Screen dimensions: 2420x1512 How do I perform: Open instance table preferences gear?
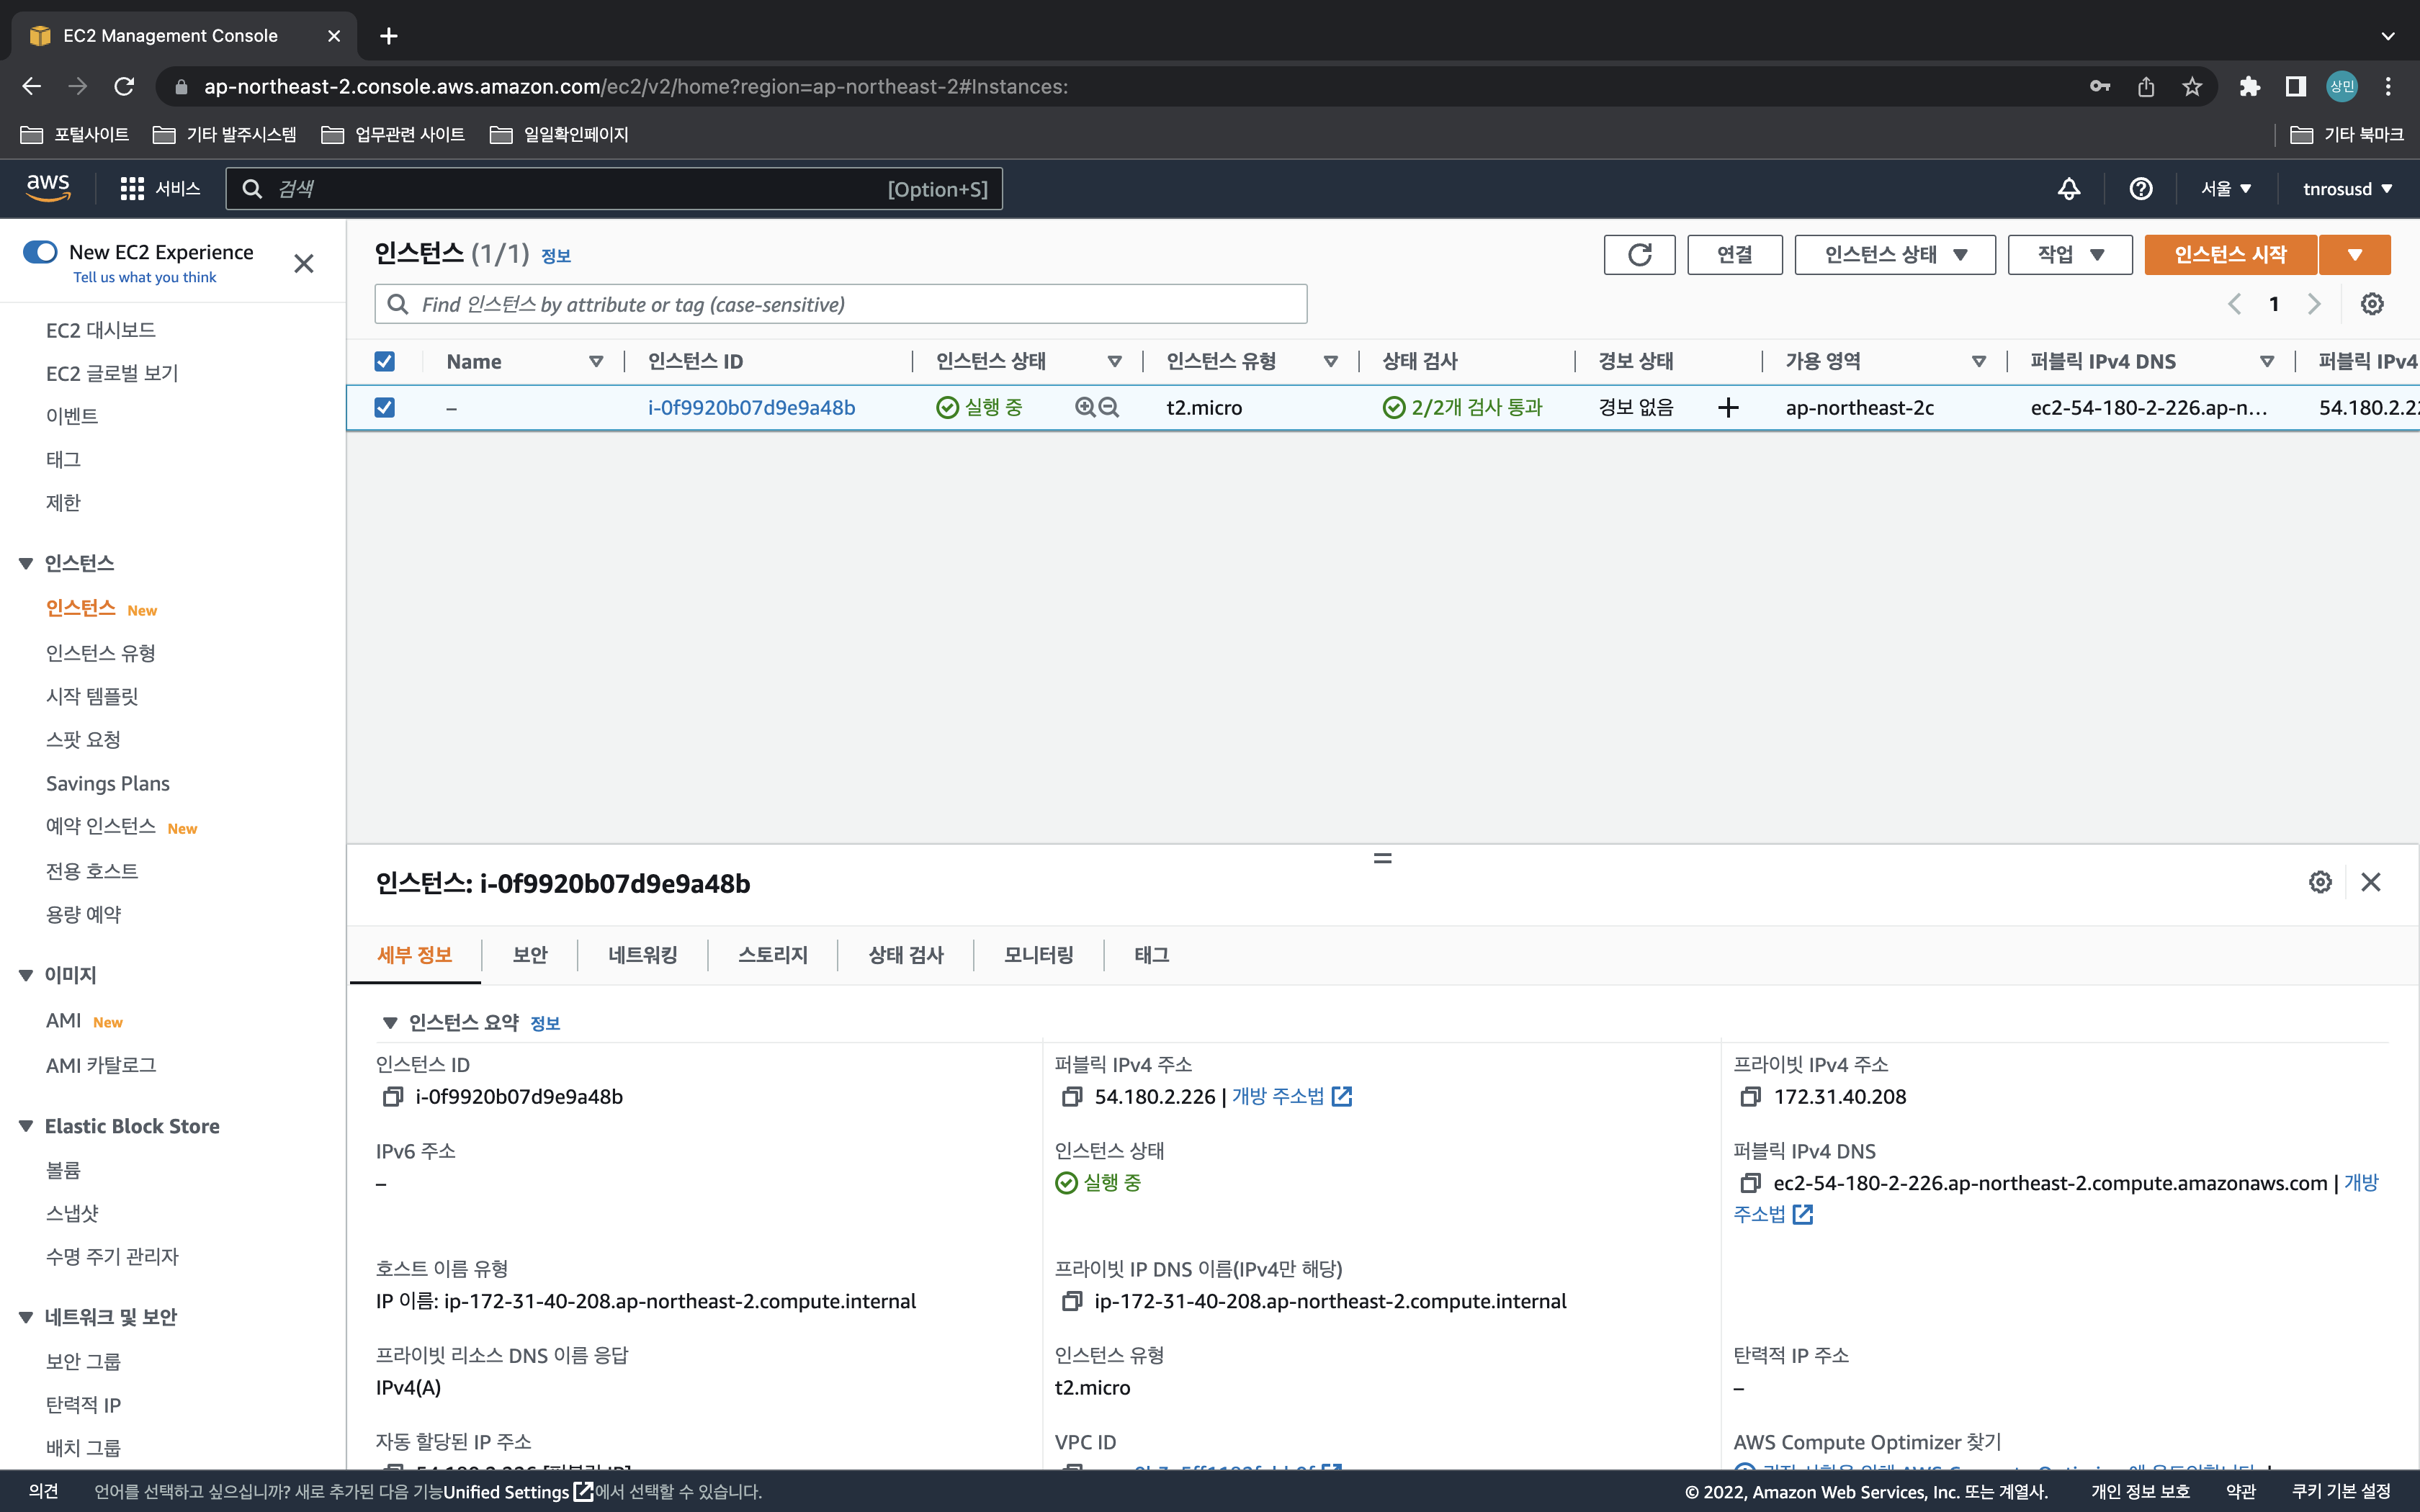pyautogui.click(x=2372, y=304)
